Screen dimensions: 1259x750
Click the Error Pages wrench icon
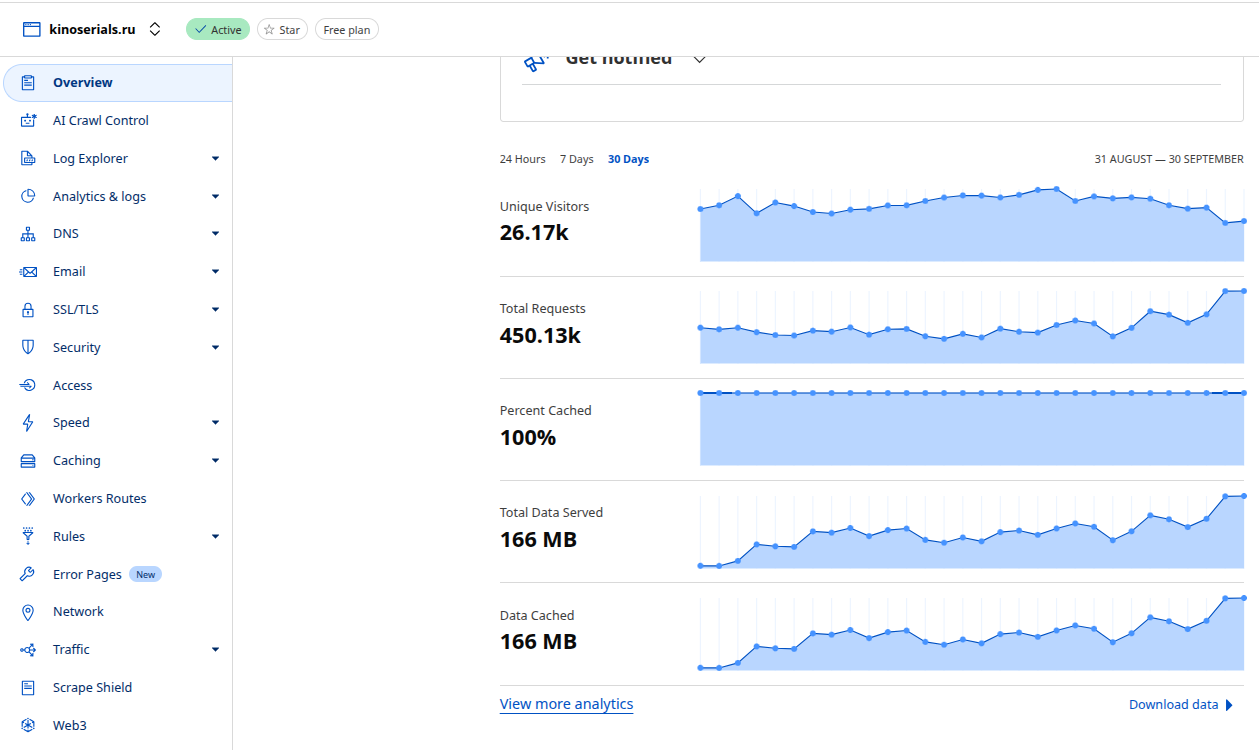click(x=28, y=574)
